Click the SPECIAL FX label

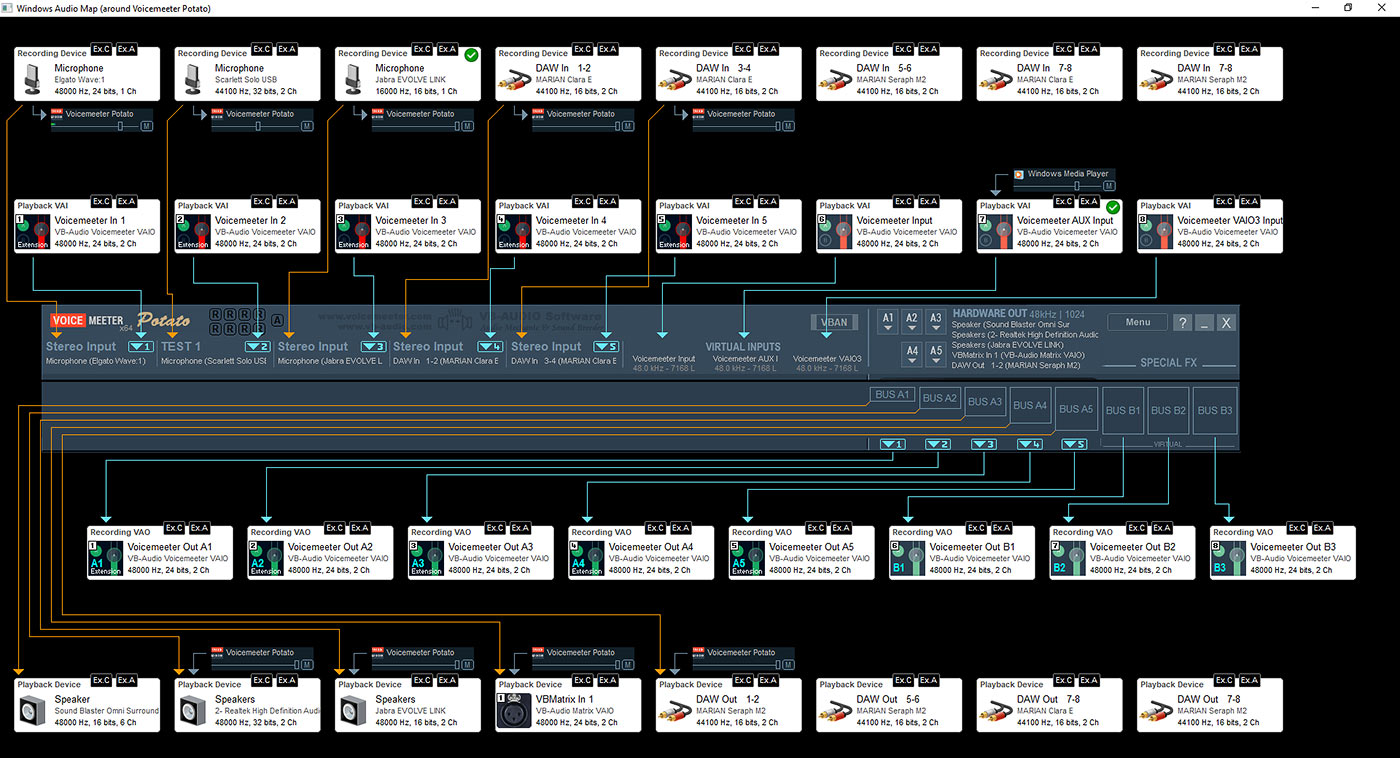pos(1168,362)
